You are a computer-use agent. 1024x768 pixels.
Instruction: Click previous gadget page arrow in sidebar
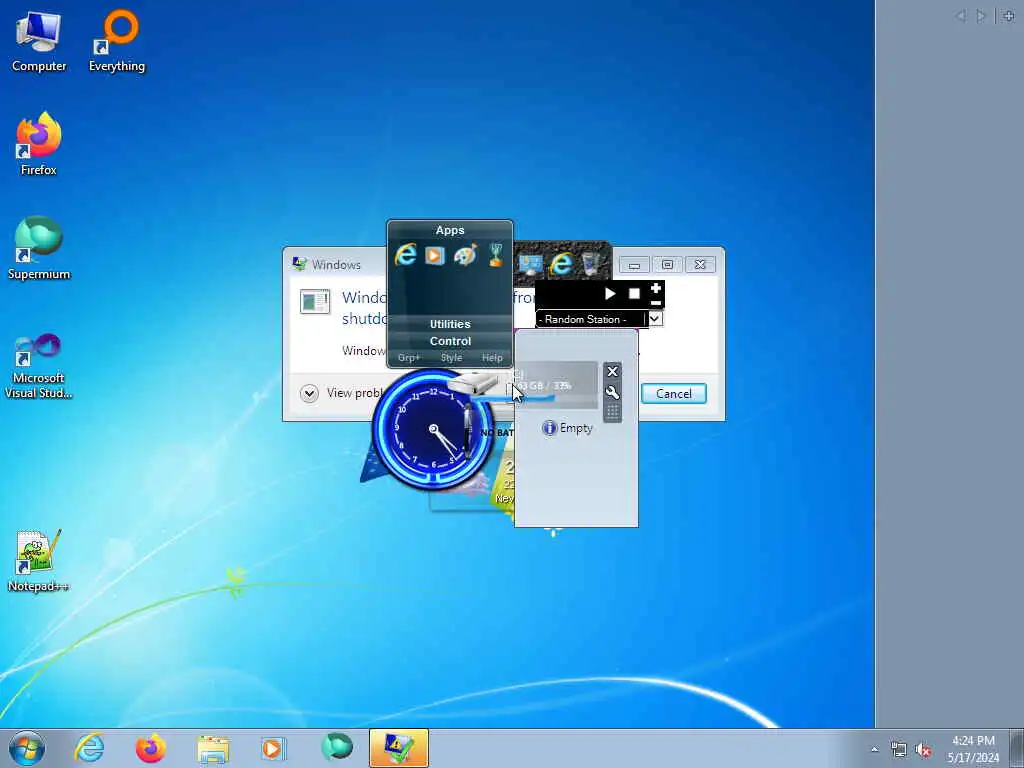click(961, 16)
